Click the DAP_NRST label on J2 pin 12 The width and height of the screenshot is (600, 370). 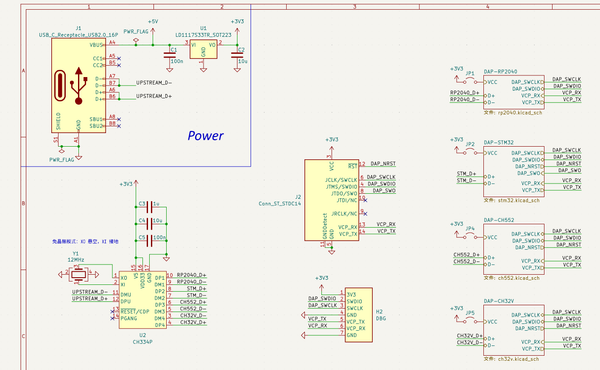pyautogui.click(x=383, y=163)
